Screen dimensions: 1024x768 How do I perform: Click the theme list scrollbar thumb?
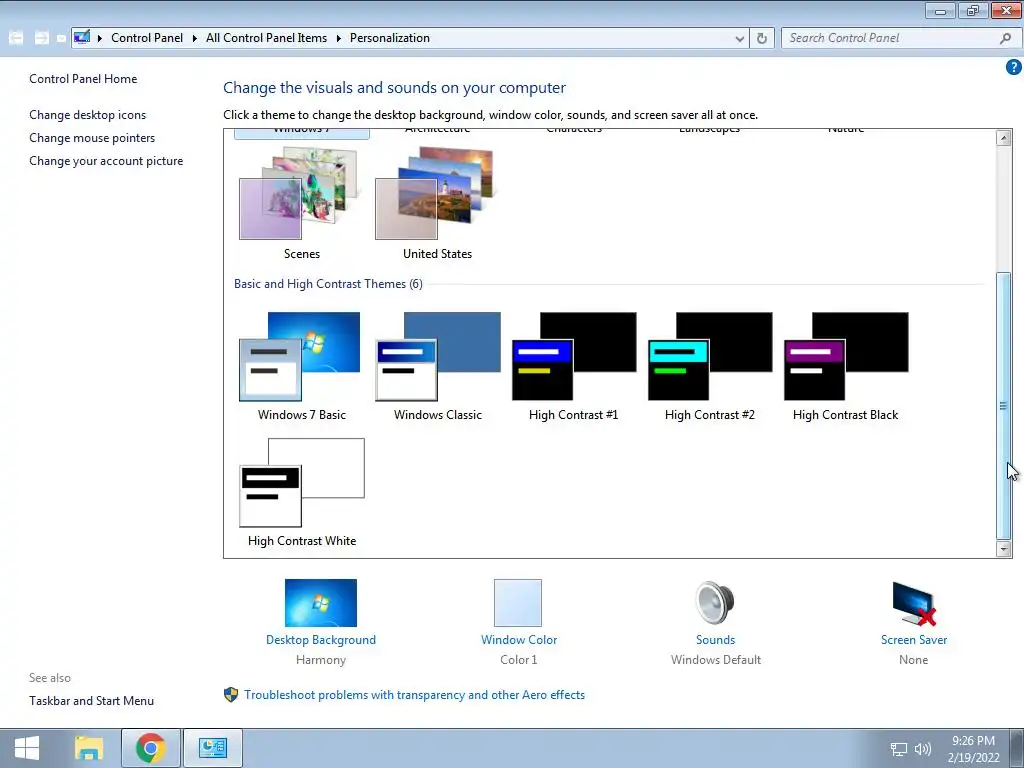point(1004,406)
